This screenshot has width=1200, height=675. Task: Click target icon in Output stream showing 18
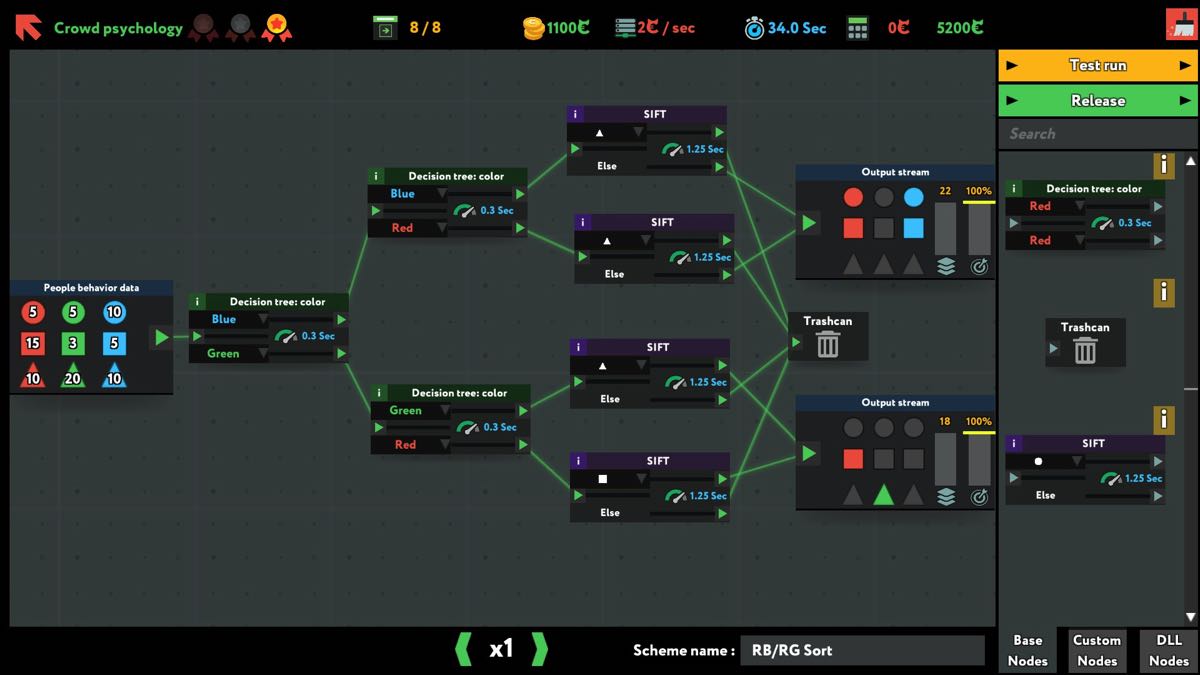[x=979, y=497]
